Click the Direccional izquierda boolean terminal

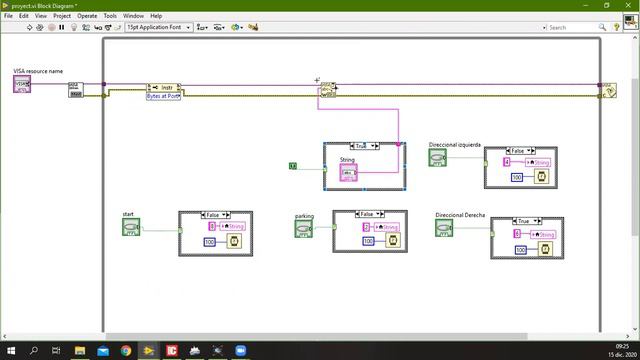point(438,158)
